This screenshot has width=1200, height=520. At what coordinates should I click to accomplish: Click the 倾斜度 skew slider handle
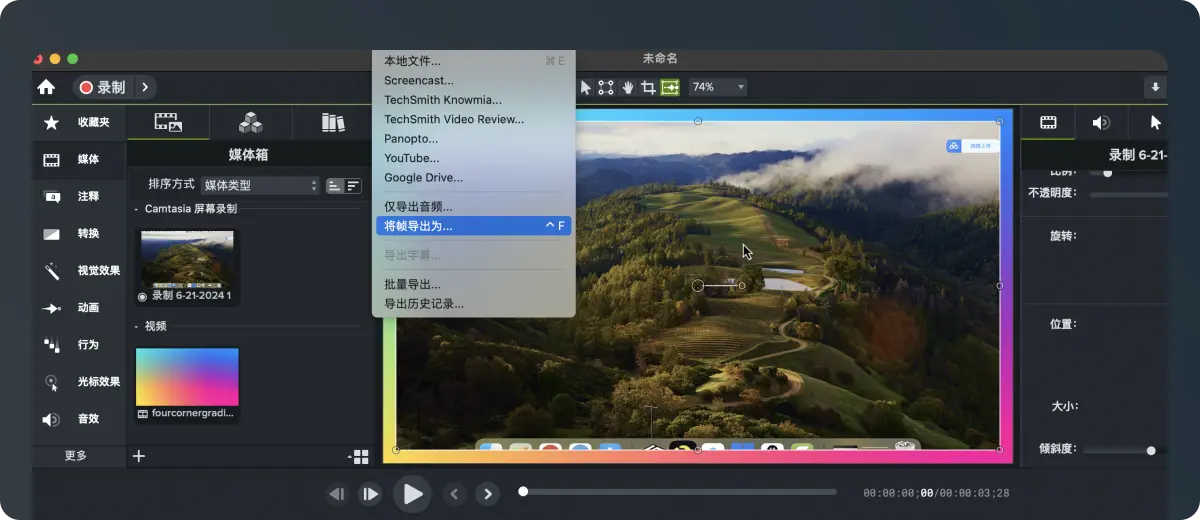click(1151, 450)
